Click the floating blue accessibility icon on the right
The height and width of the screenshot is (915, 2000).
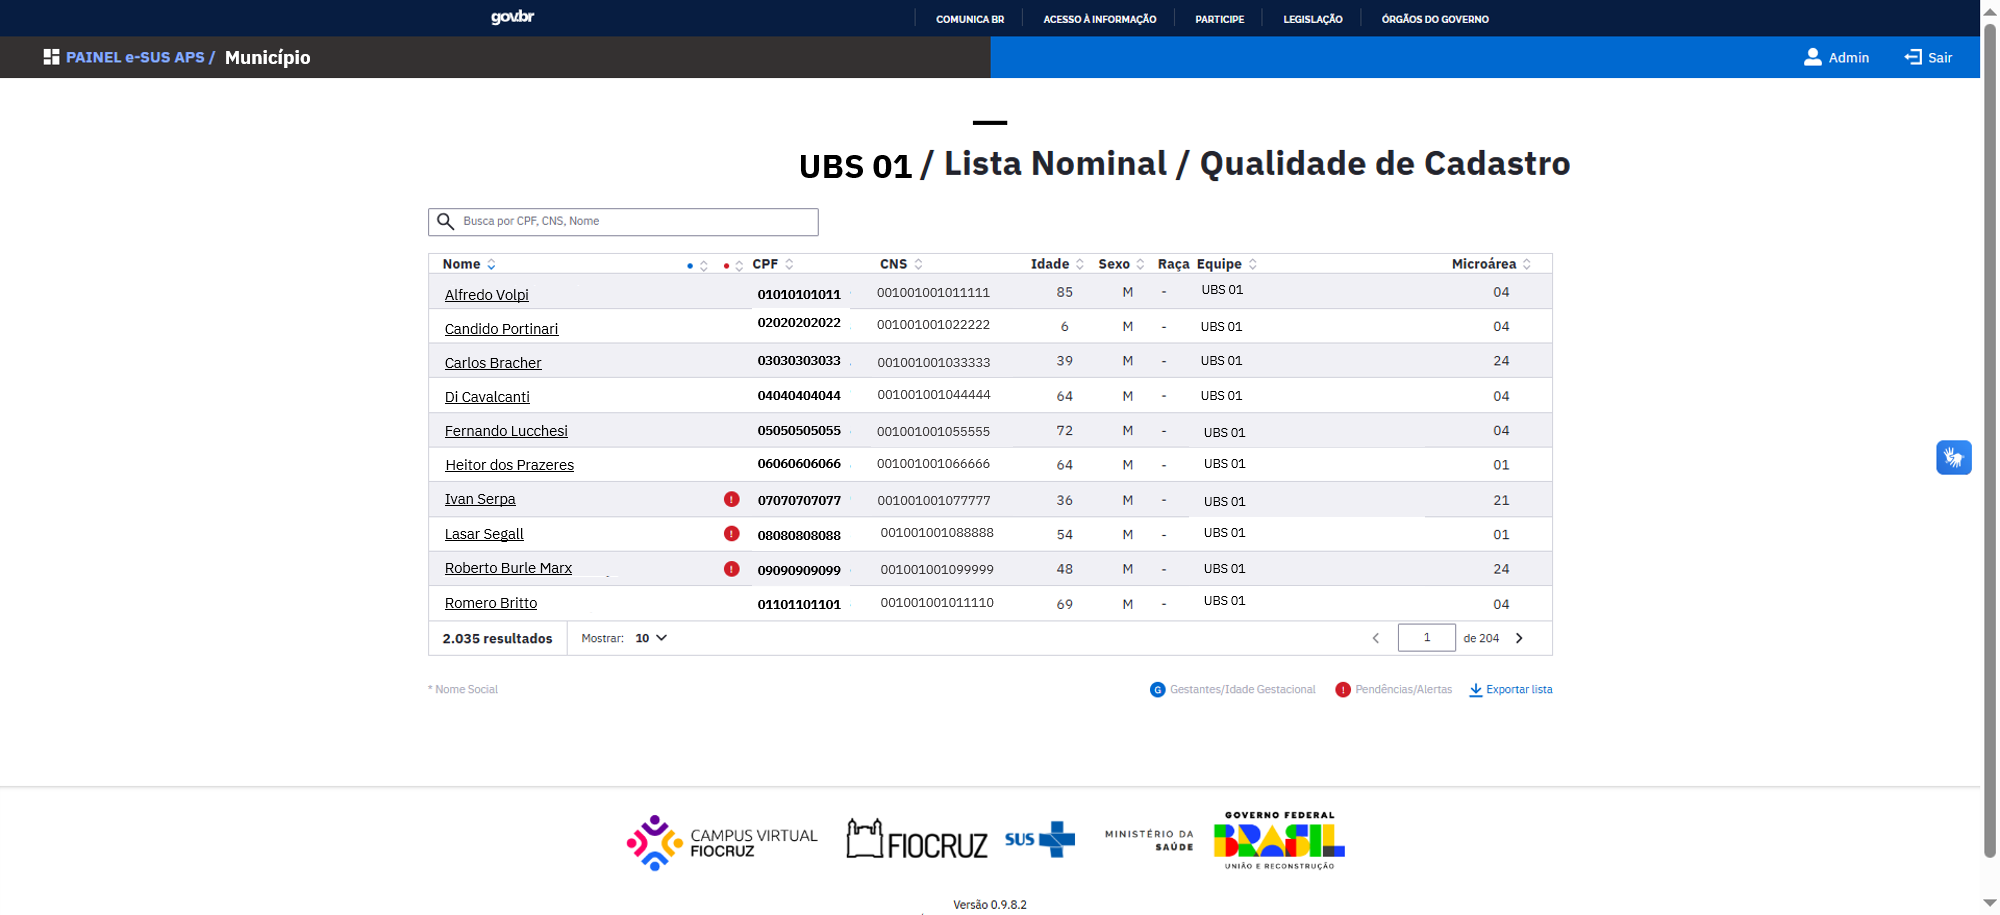(x=1954, y=457)
